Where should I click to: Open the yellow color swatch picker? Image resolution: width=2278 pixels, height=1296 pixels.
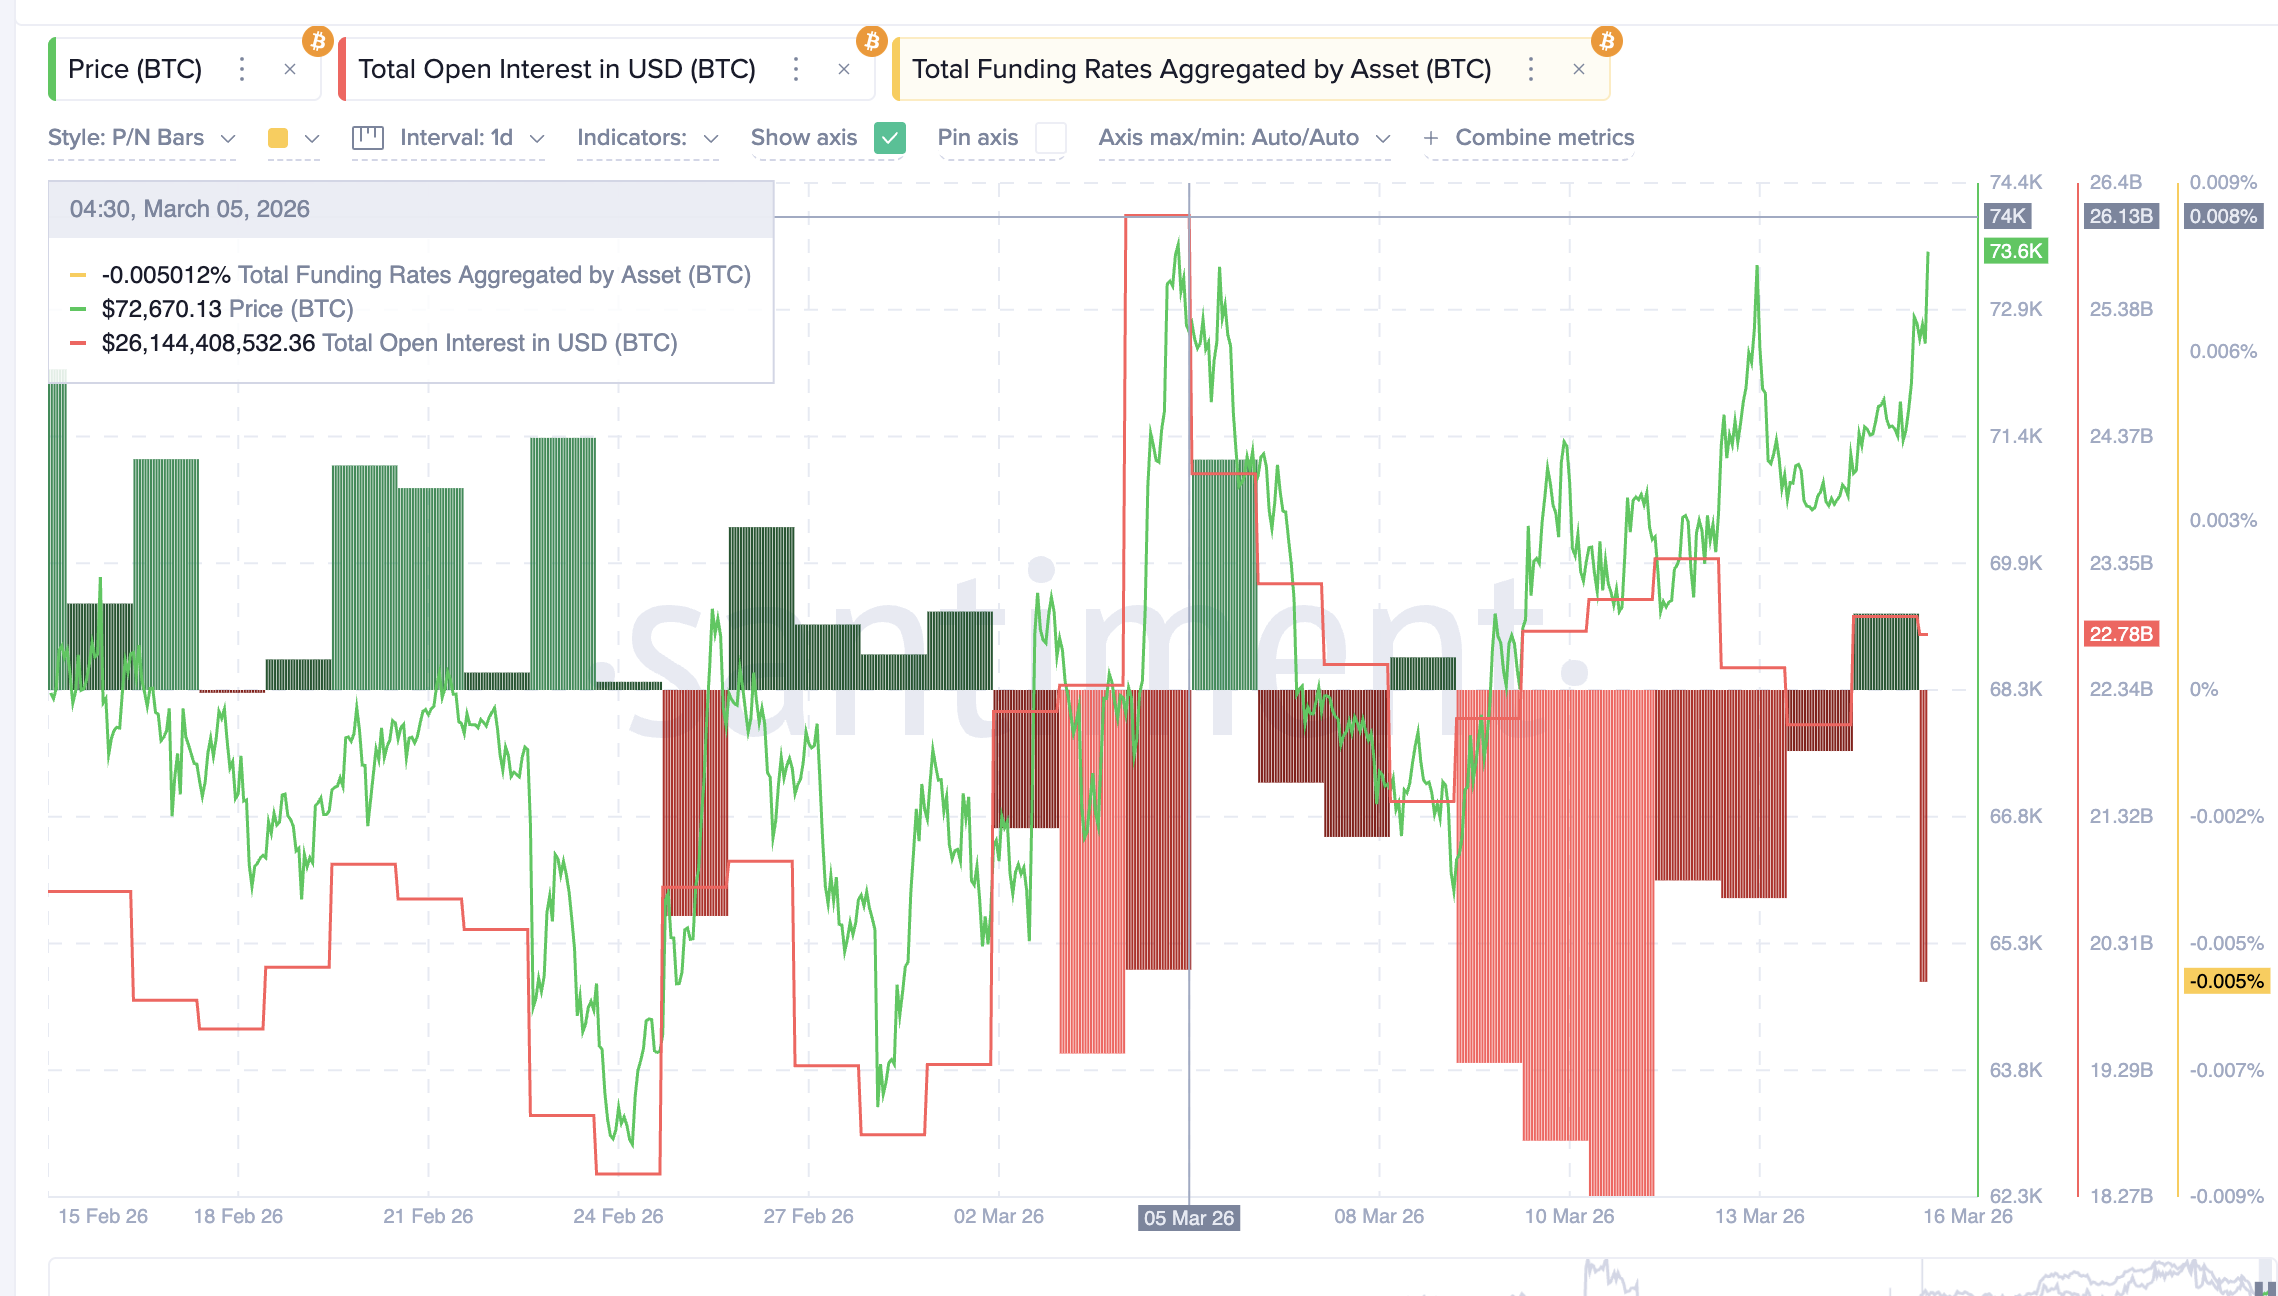(279, 138)
